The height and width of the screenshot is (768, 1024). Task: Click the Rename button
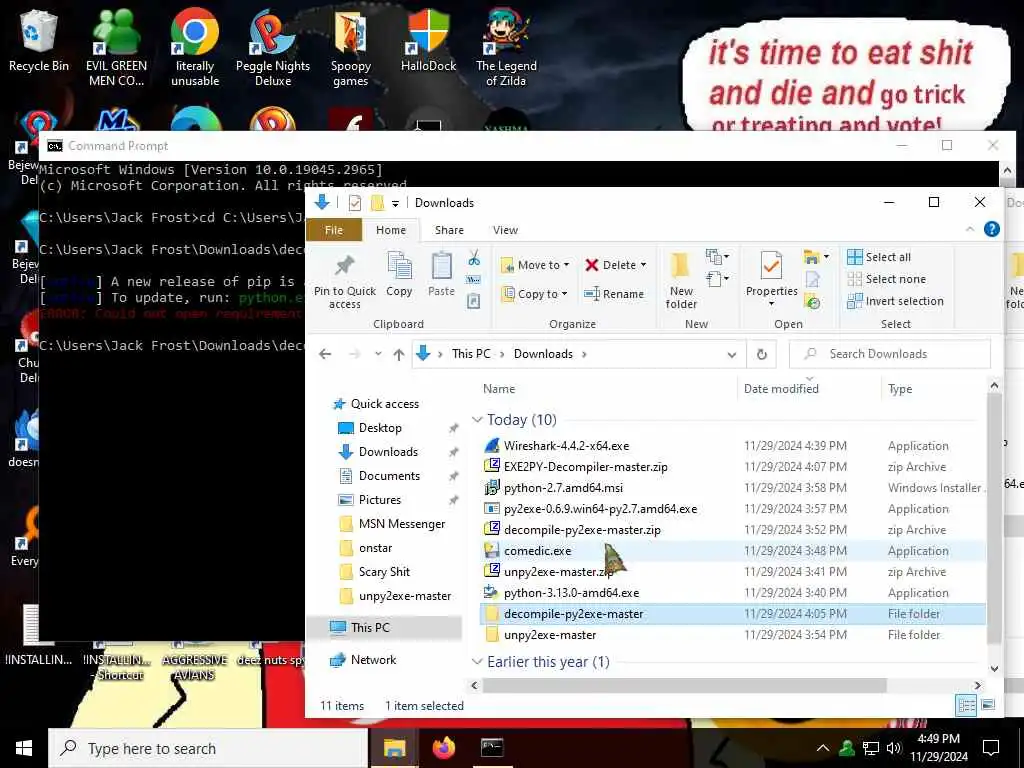[614, 294]
